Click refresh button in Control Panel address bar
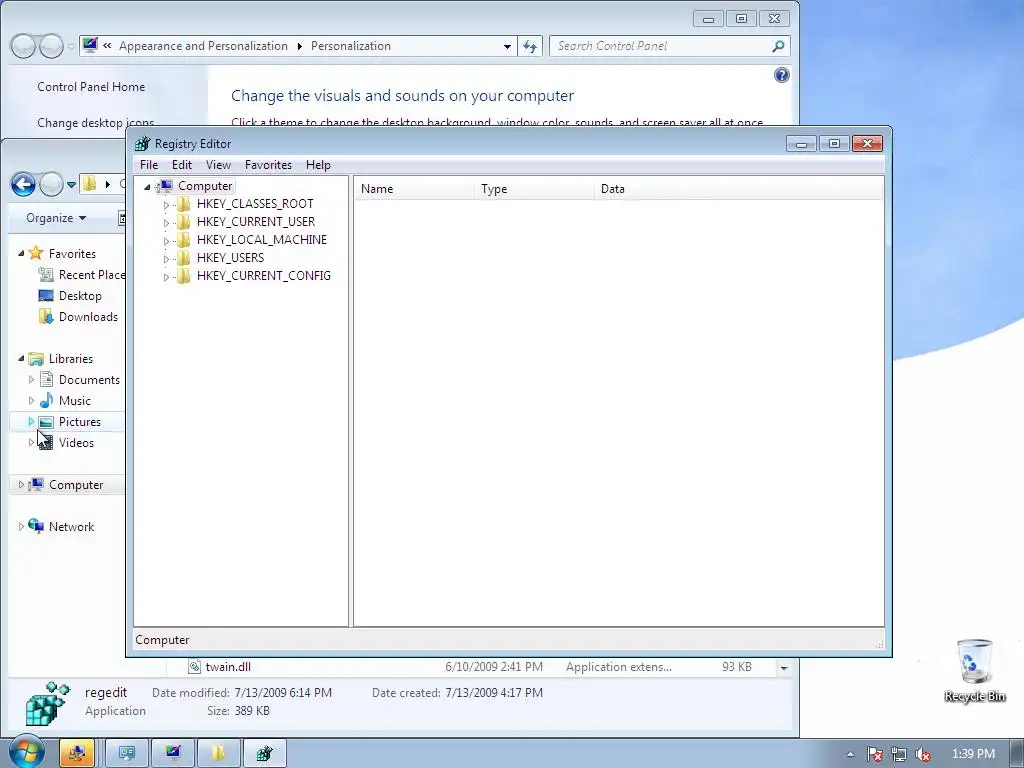The width and height of the screenshot is (1024, 768). (x=530, y=46)
